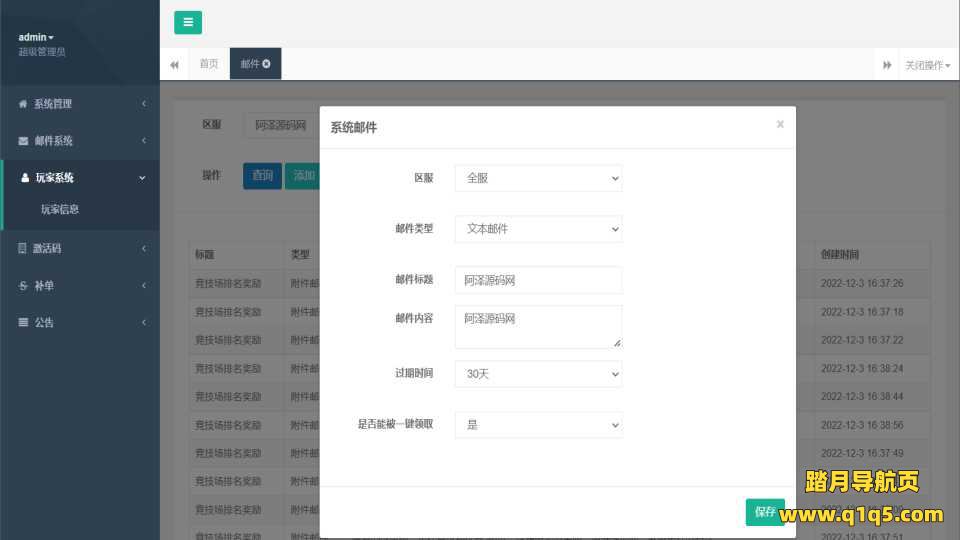Close the 邮件 tab with its x icon
The width and height of the screenshot is (960, 540).
[x=267, y=64]
